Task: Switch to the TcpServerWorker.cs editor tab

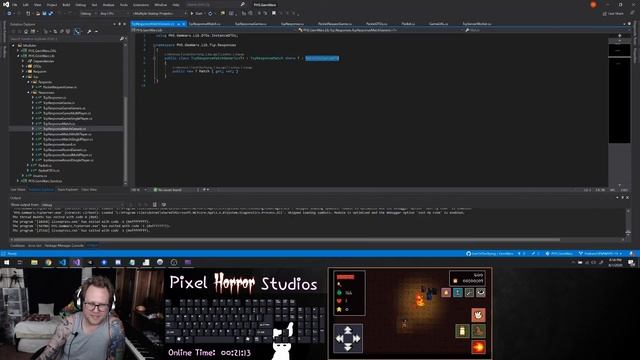Action: [477, 24]
